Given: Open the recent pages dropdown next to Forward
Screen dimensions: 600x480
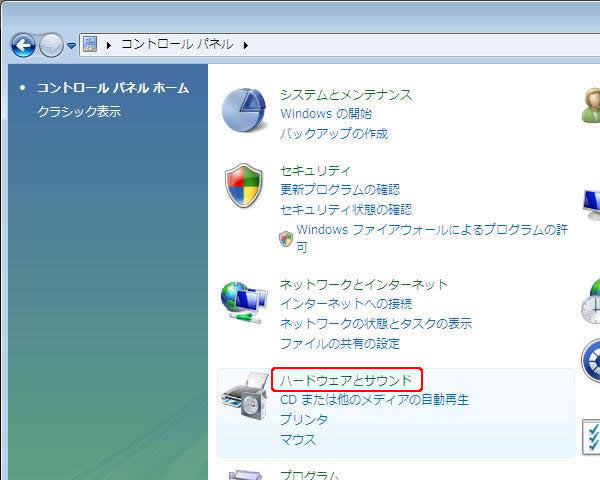Looking at the screenshot, I should pos(71,46).
